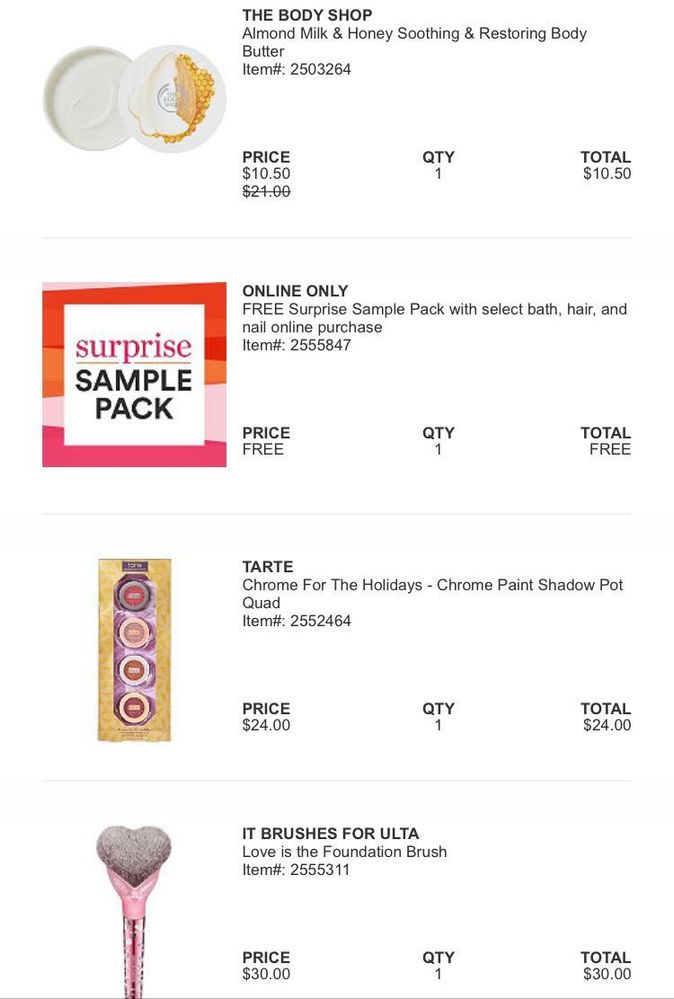Open FREE Surprise Sample Pack product name
The height and width of the screenshot is (999, 674).
pyautogui.click(x=434, y=318)
